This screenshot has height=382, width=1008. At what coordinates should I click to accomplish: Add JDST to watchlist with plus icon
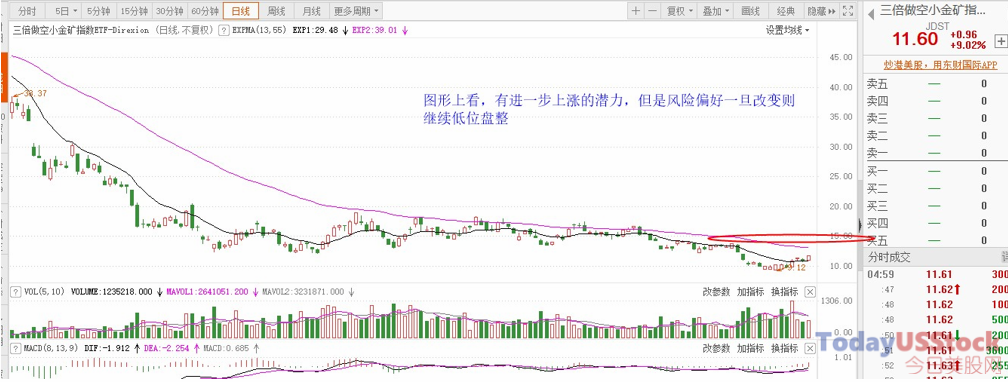tap(1000, 41)
